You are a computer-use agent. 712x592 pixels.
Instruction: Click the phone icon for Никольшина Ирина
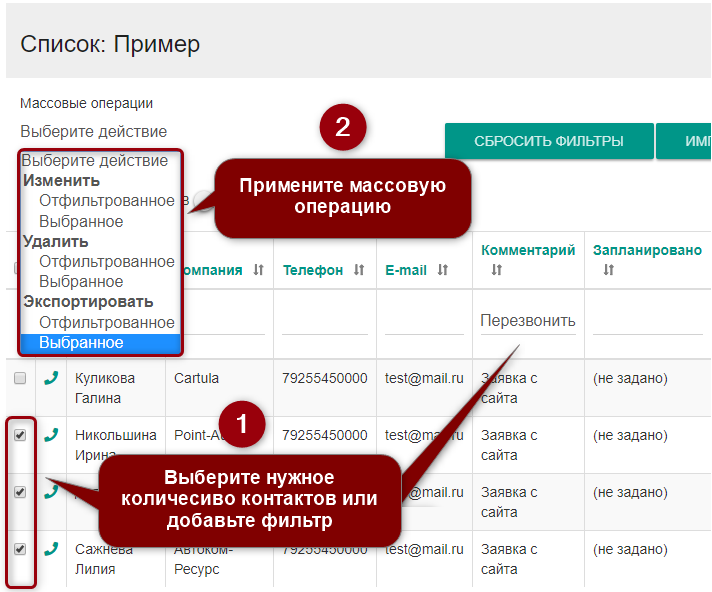point(51,435)
